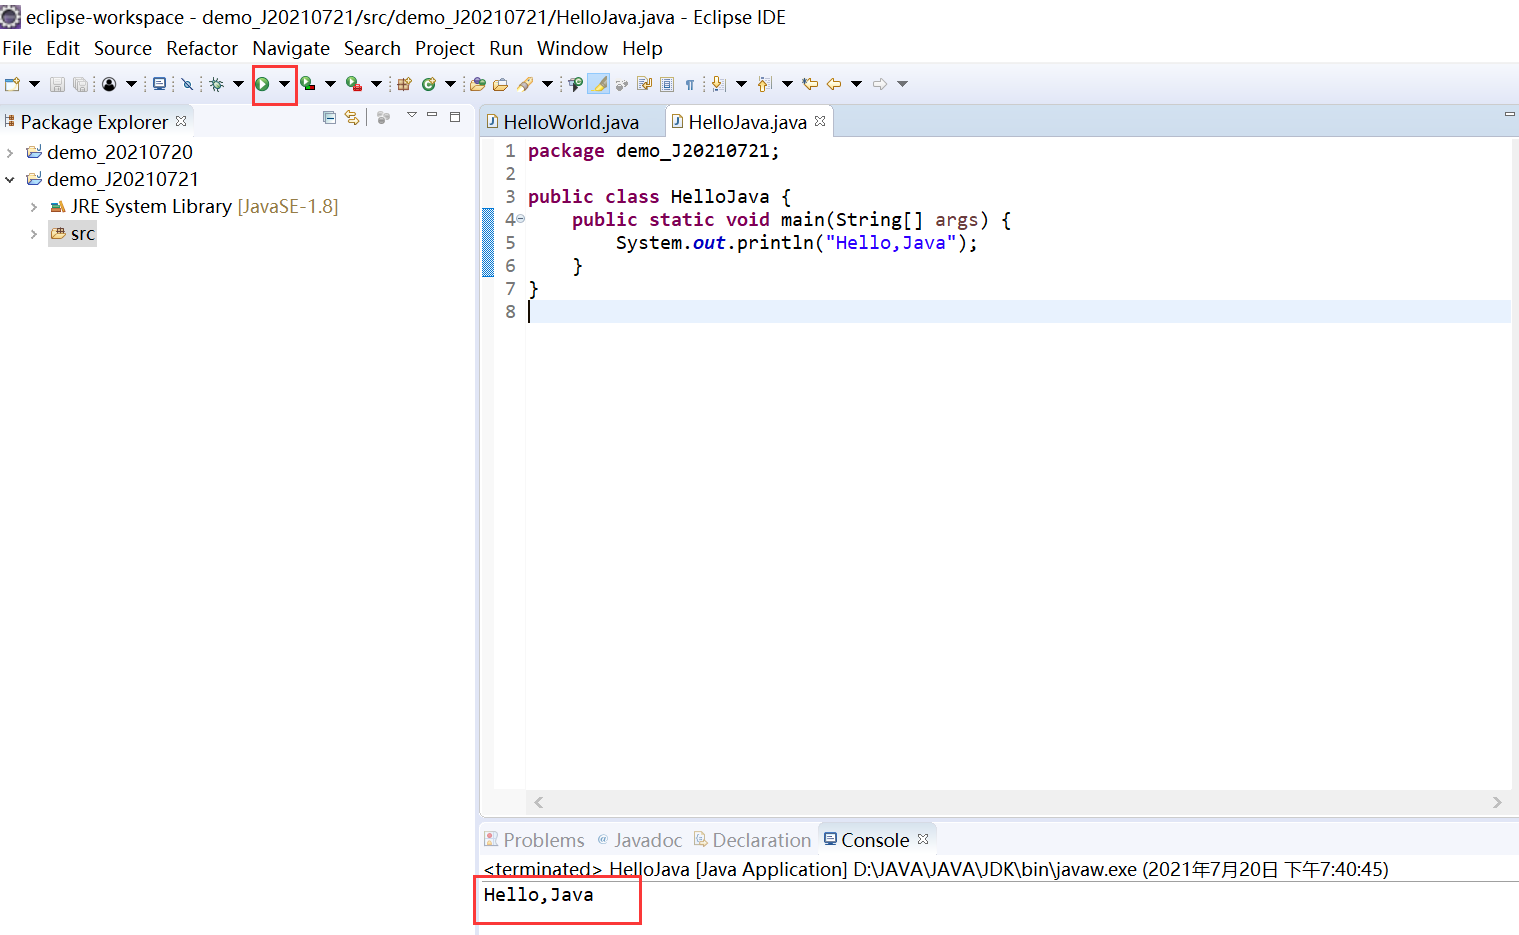Open the Run dropdown arrow

(x=284, y=84)
